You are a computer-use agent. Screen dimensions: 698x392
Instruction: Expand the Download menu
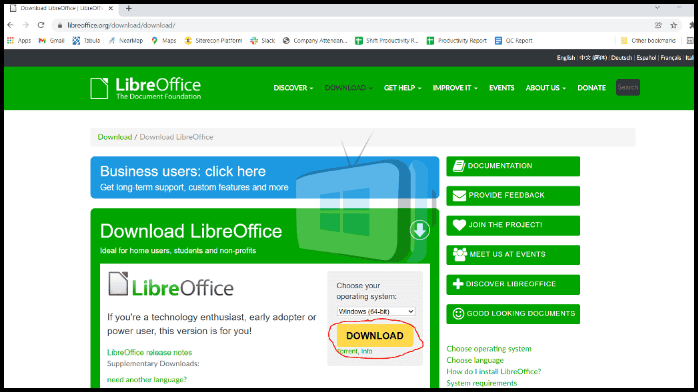click(348, 88)
